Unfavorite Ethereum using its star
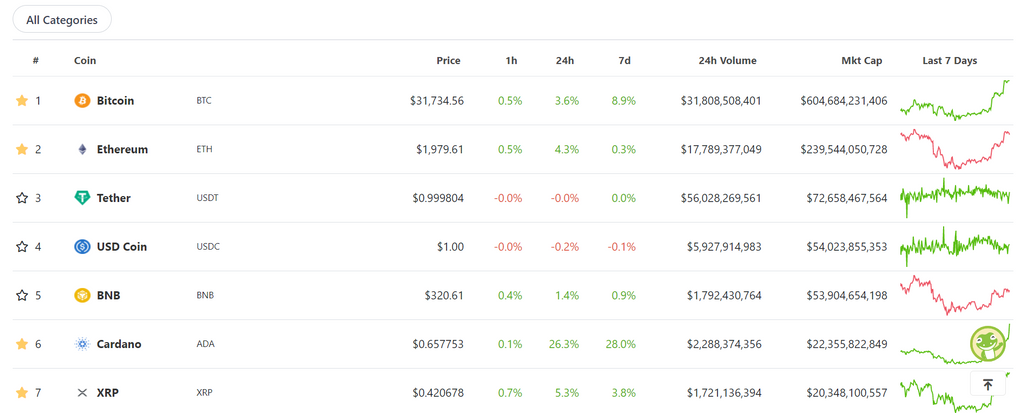The height and width of the screenshot is (413, 1024). pyautogui.click(x=22, y=150)
